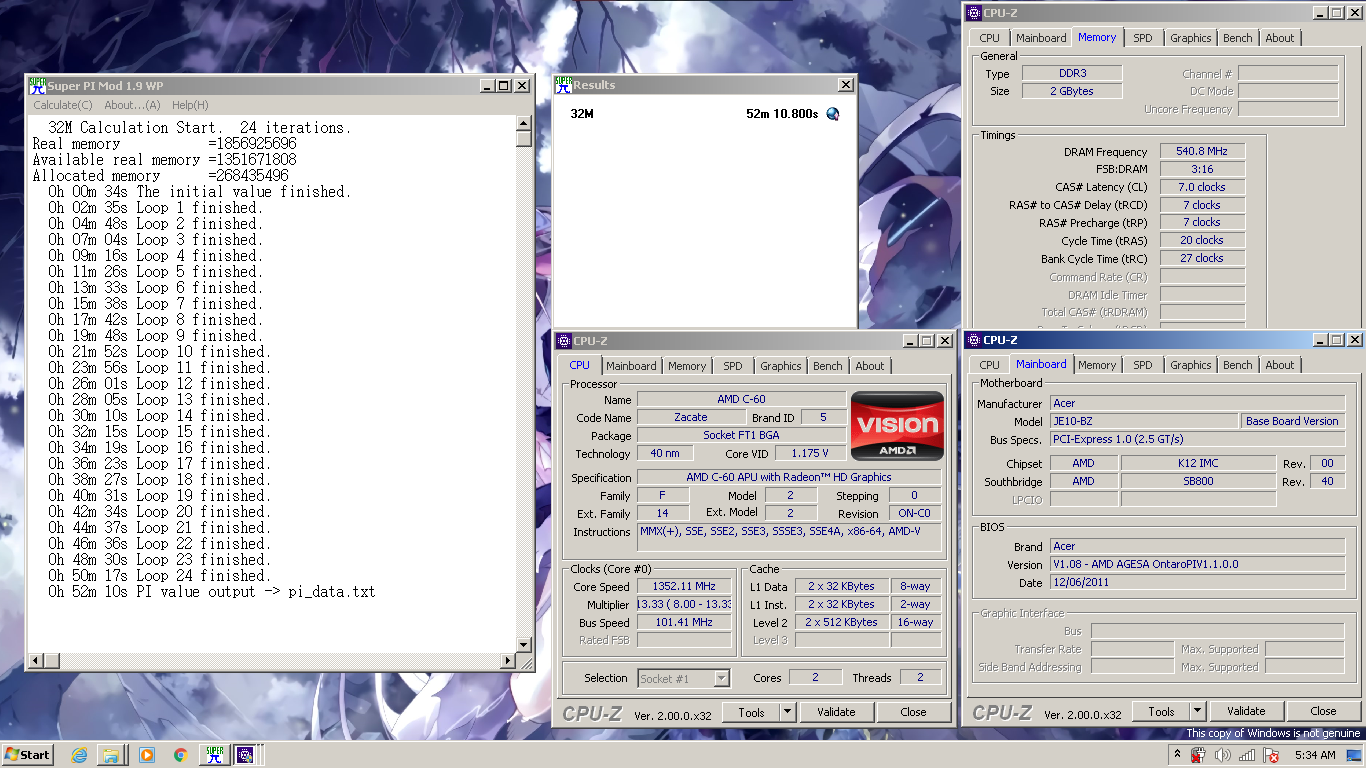The height and width of the screenshot is (768, 1366).
Task: Click CPU-Z Mainboard window title icon
Action: tap(973, 340)
